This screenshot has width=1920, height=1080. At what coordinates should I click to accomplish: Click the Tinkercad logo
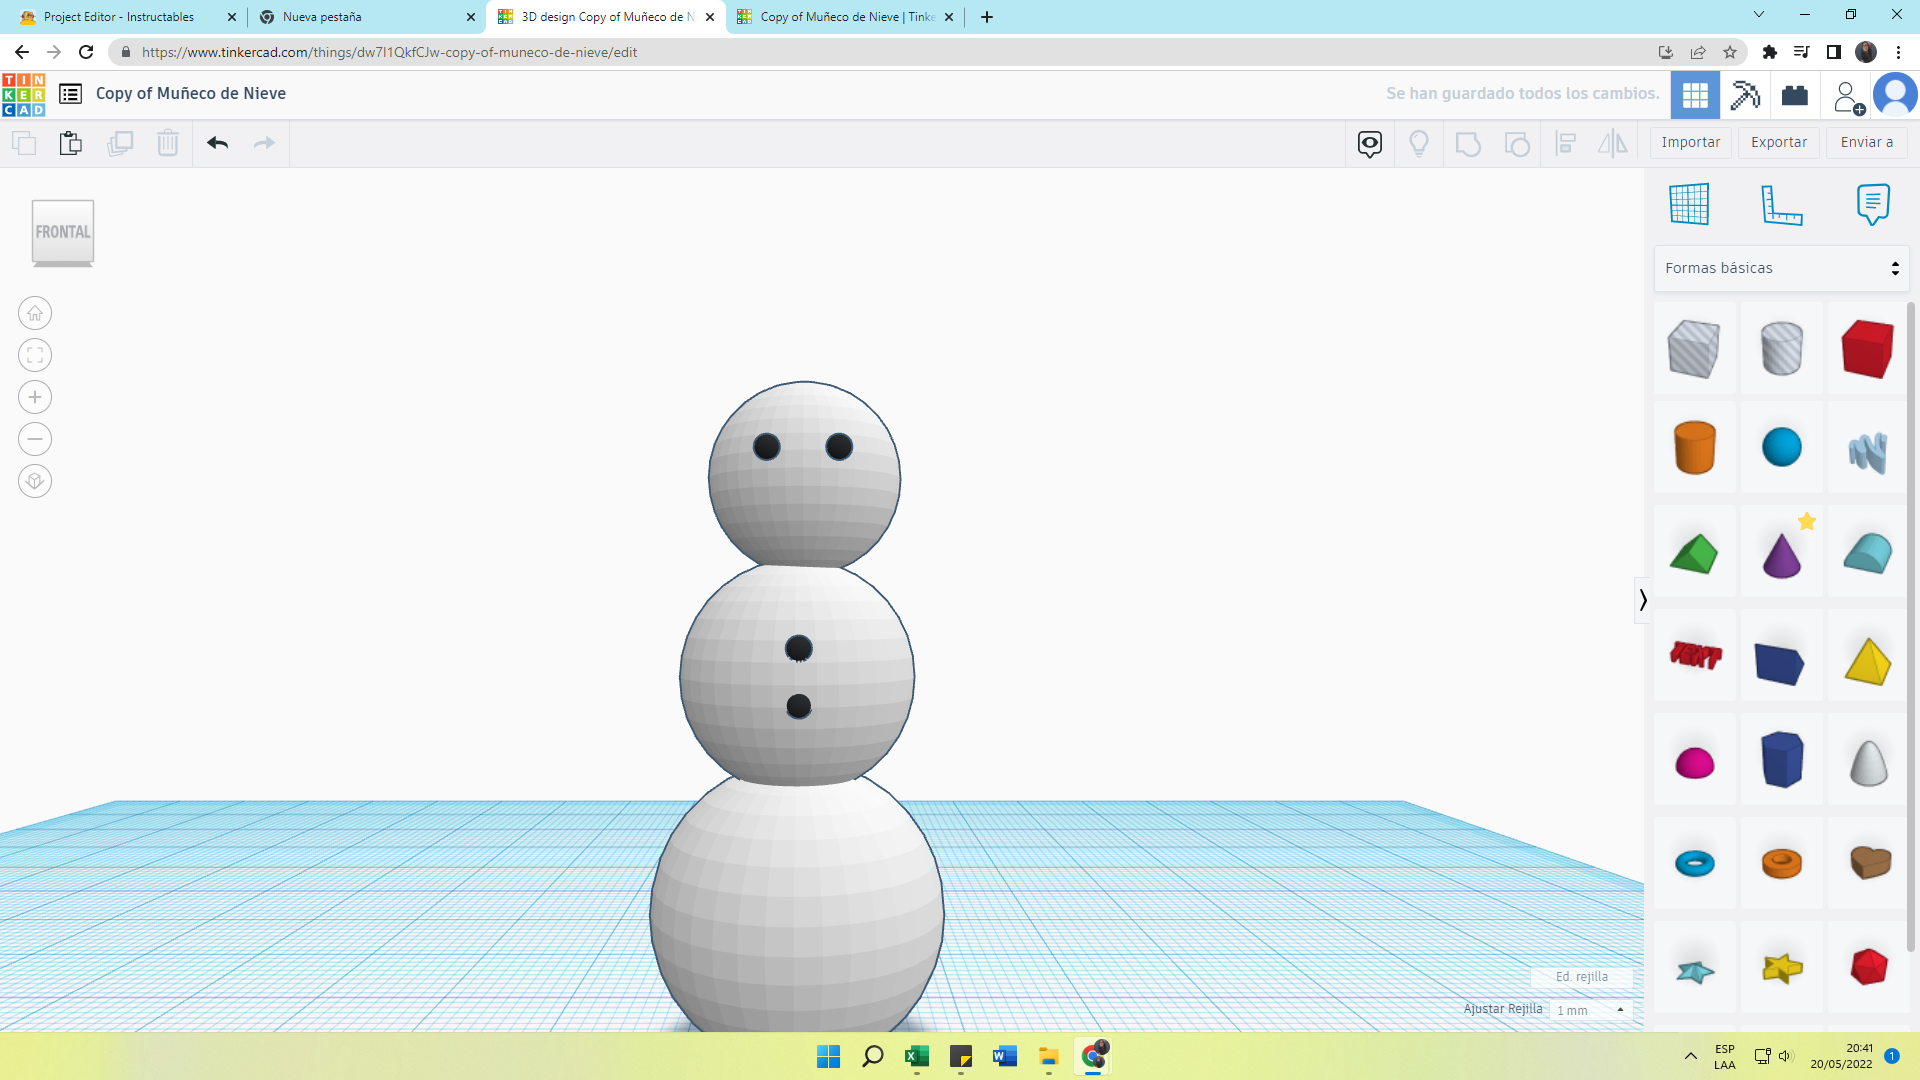click(x=23, y=94)
